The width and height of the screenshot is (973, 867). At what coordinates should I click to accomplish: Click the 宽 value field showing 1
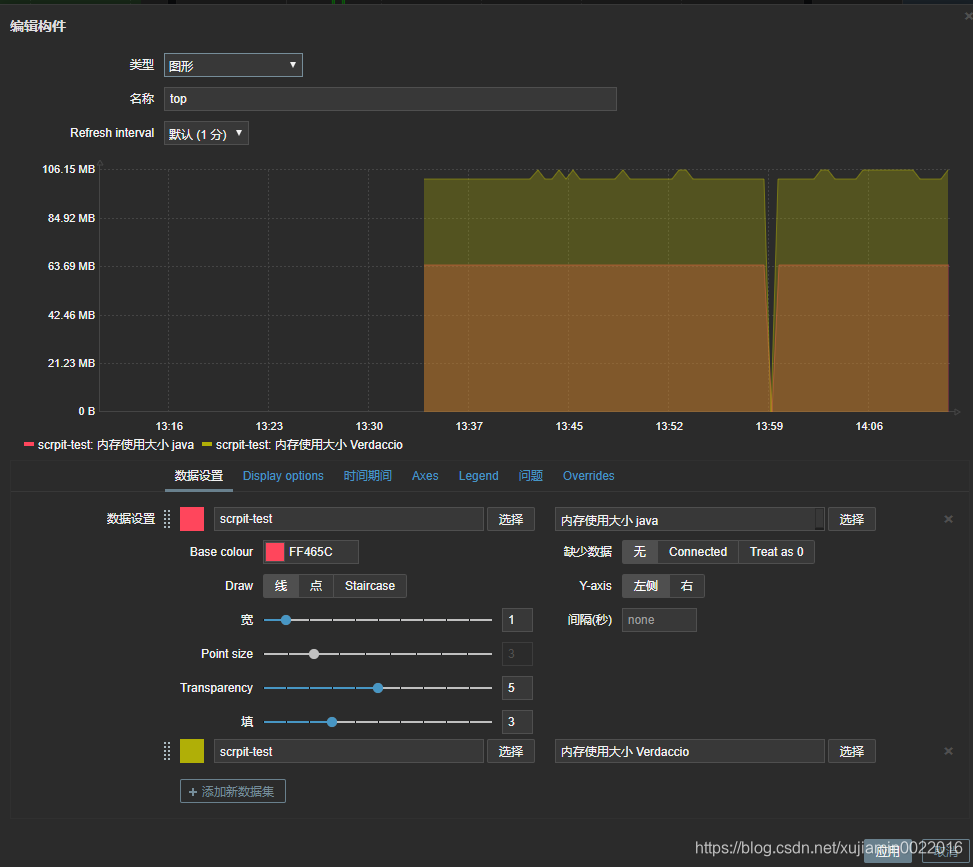(518, 620)
